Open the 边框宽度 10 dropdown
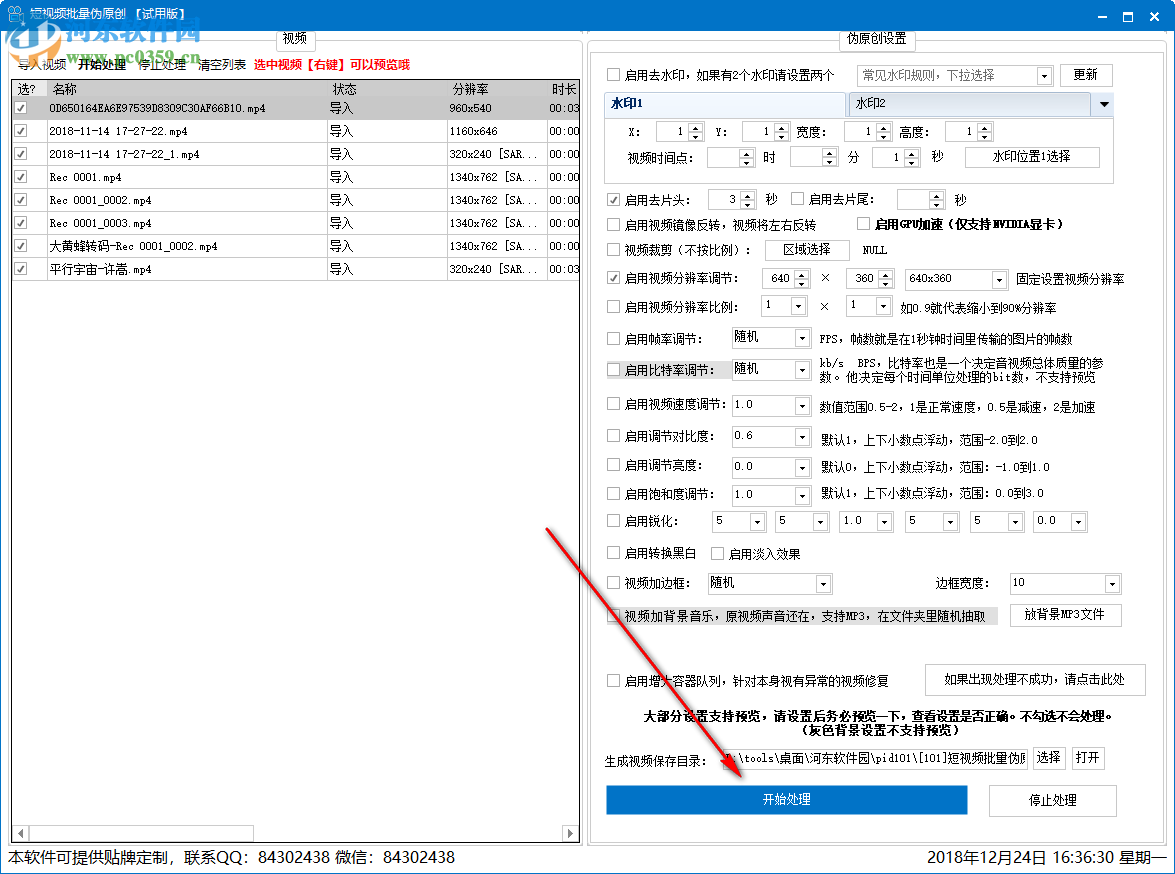Image resolution: width=1175 pixels, height=874 pixels. (x=1112, y=584)
